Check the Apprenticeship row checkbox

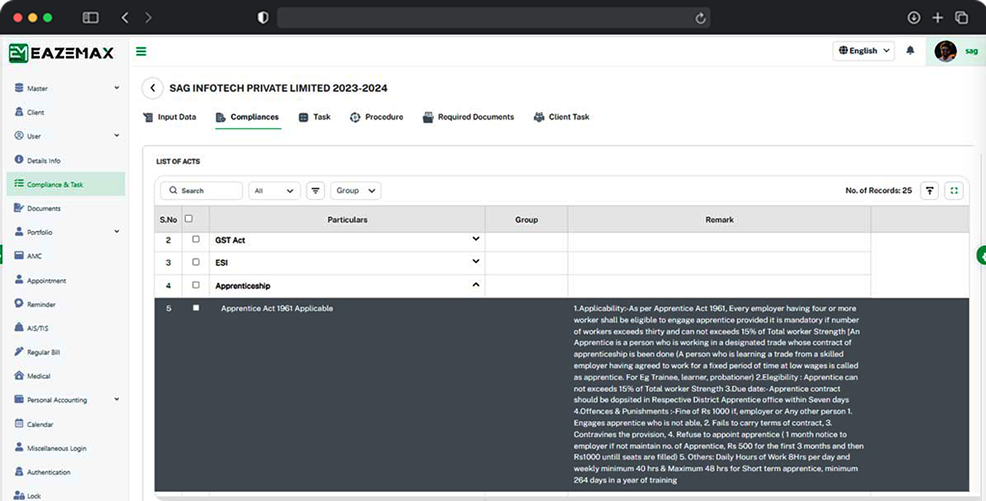point(196,285)
